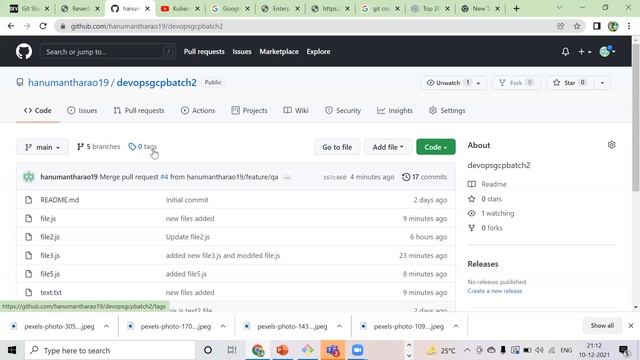640x360 pixels.
Task: Switch to the Wiki tab
Action: pyautogui.click(x=296, y=111)
